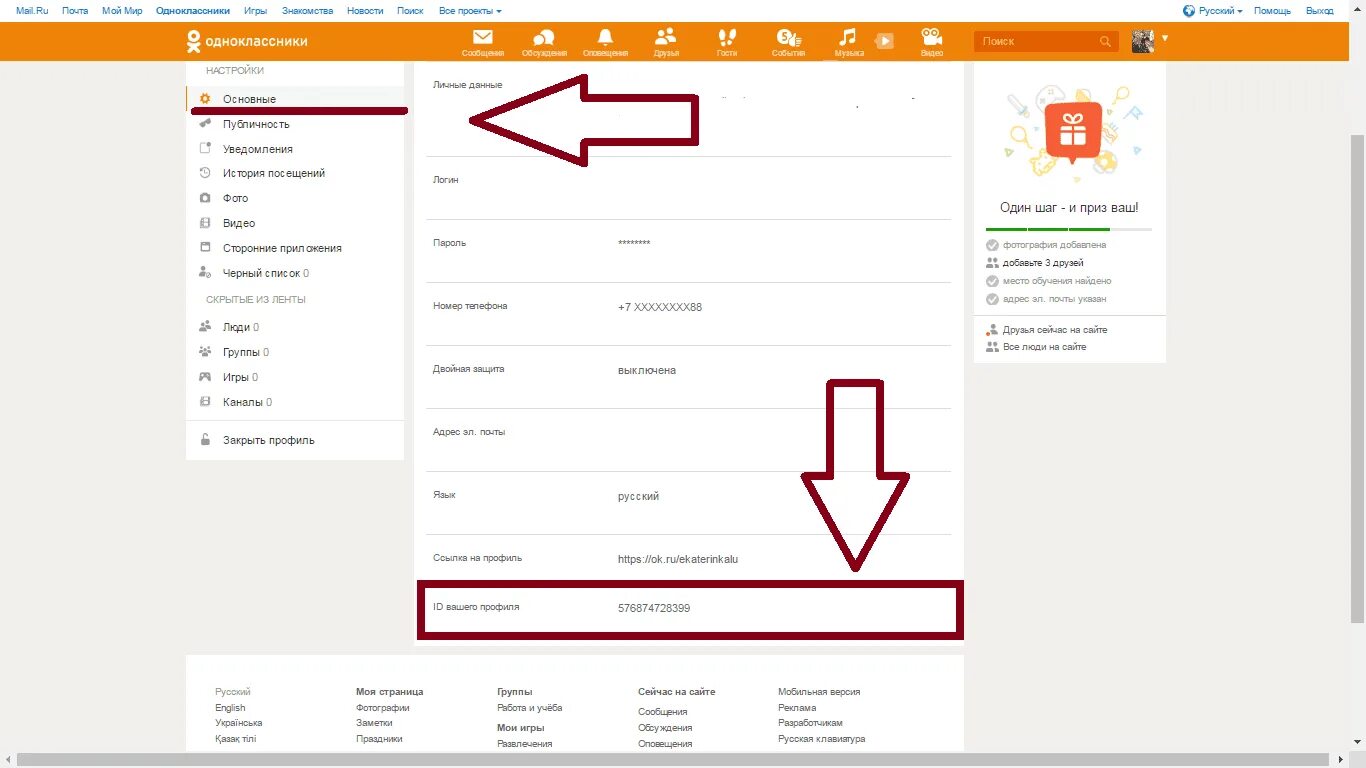Click the Логин settings row

pyautogui.click(x=689, y=188)
